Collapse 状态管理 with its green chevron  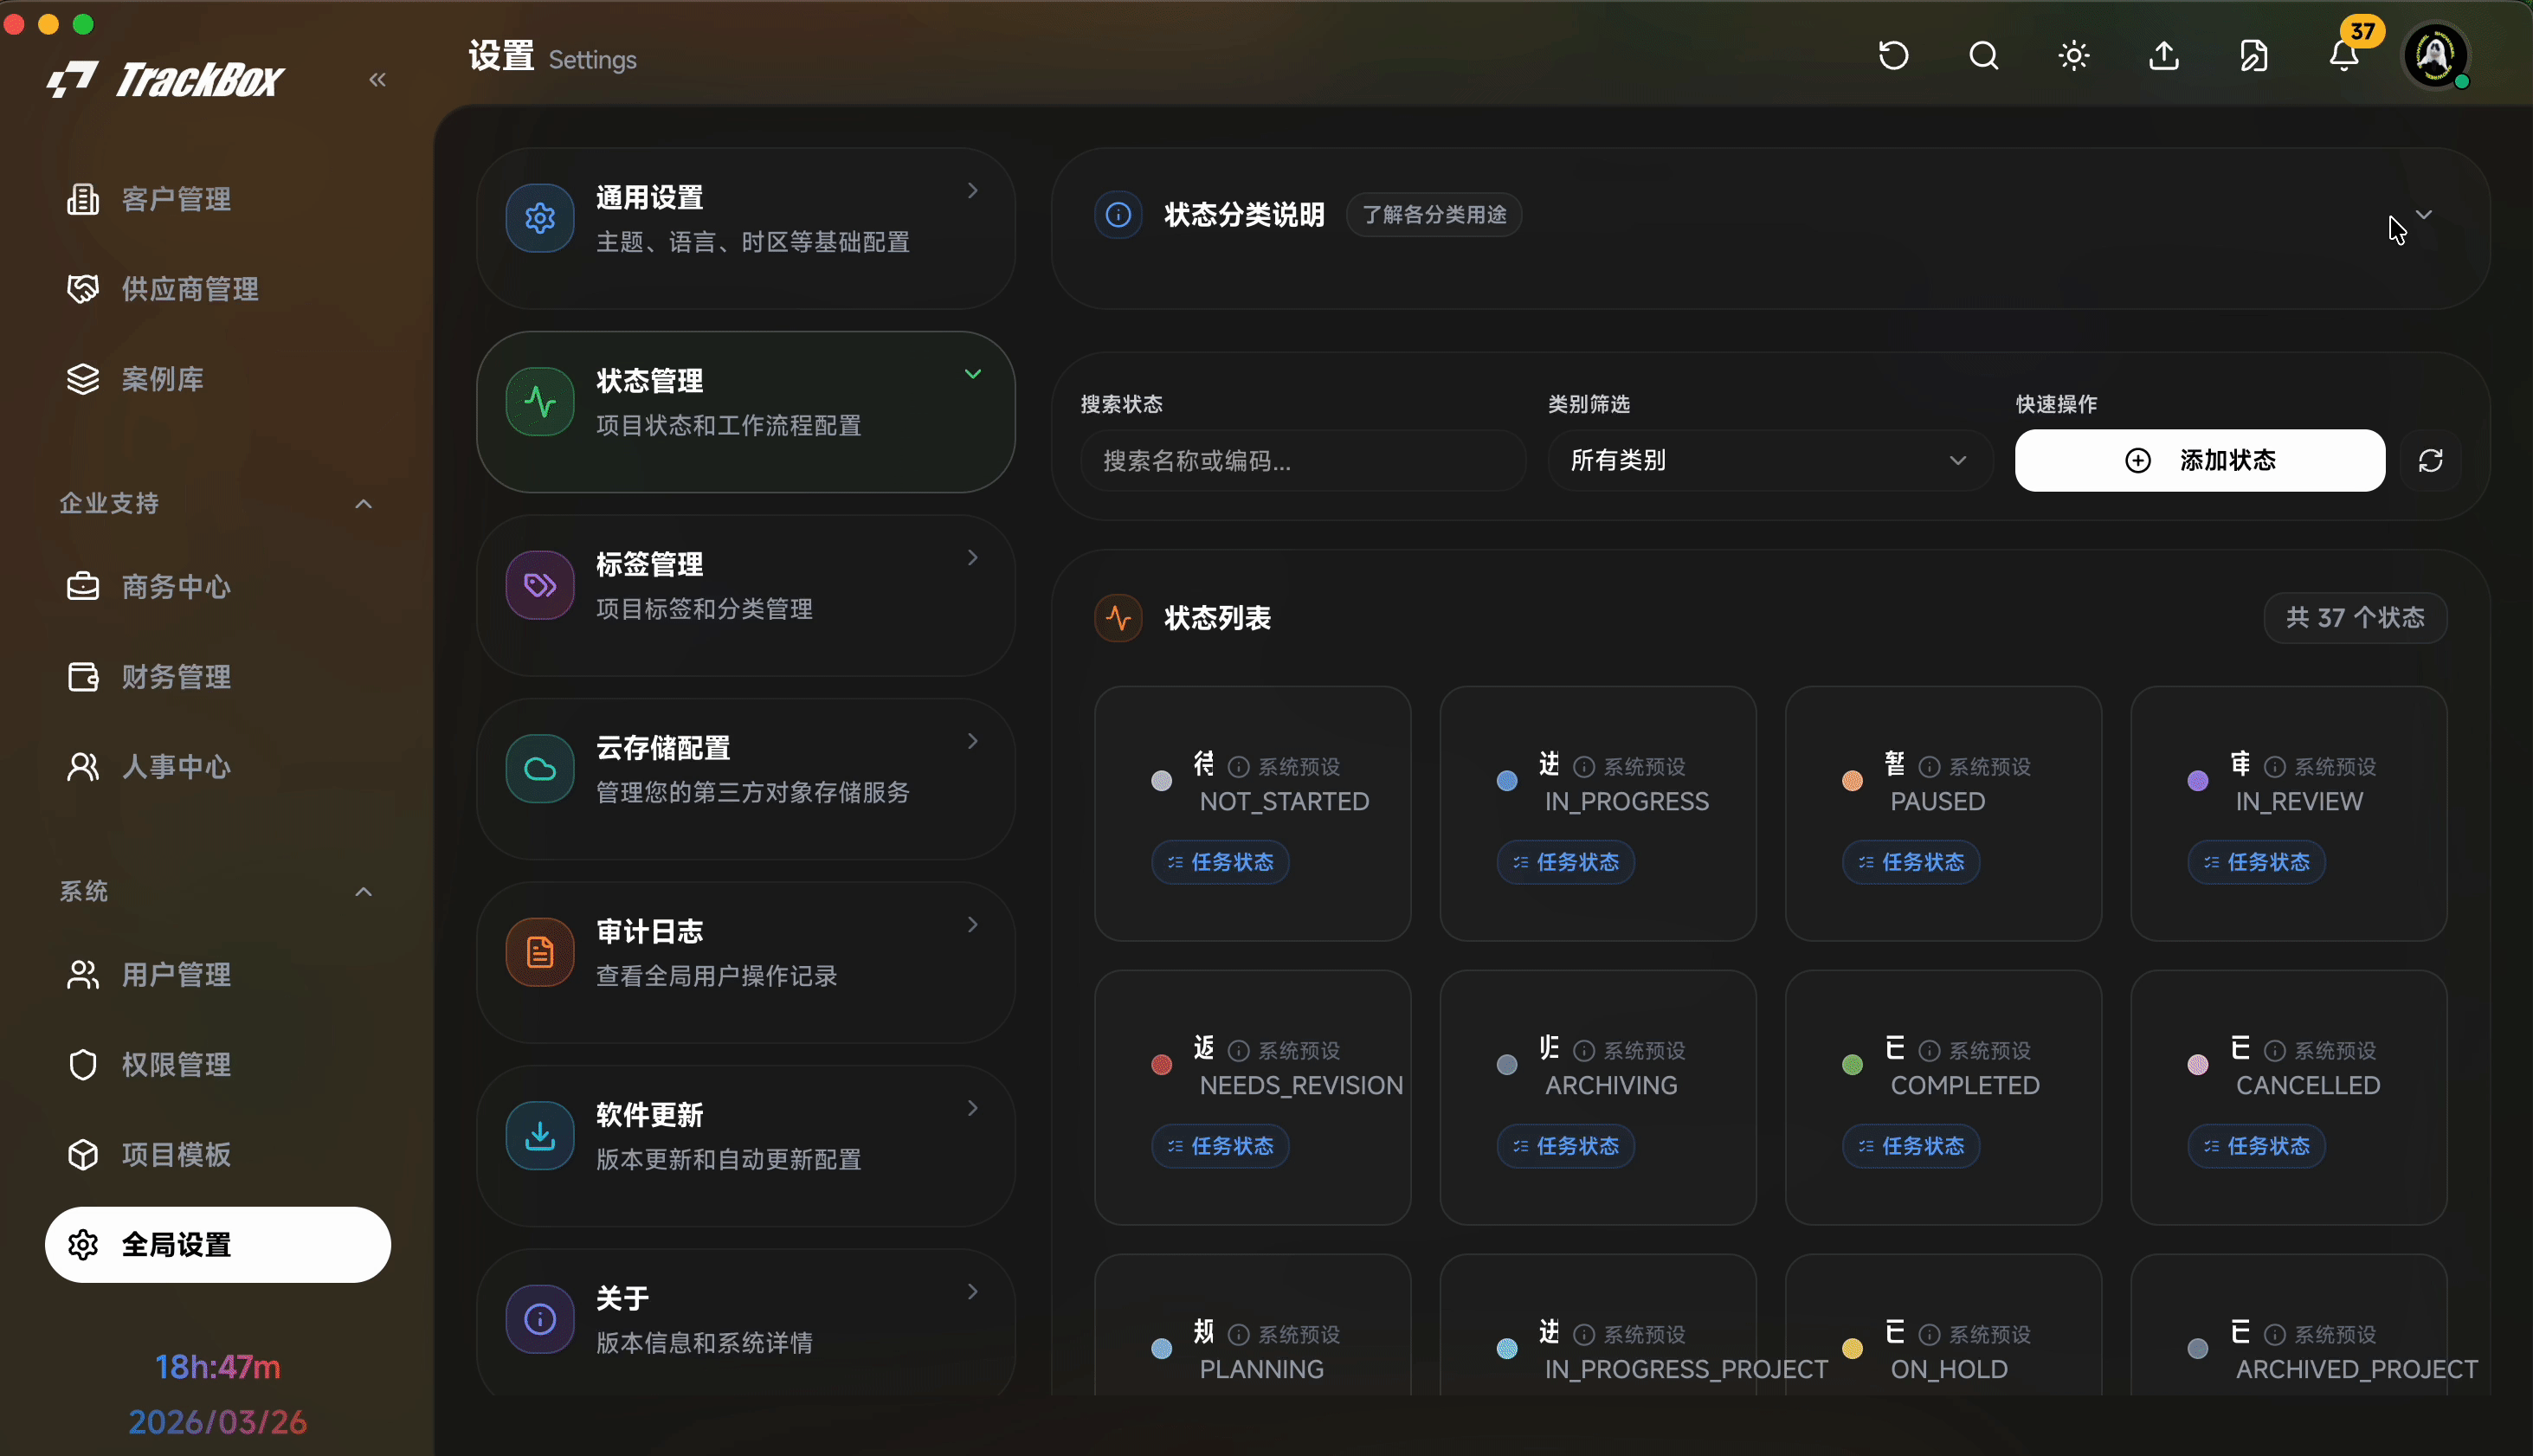point(972,374)
